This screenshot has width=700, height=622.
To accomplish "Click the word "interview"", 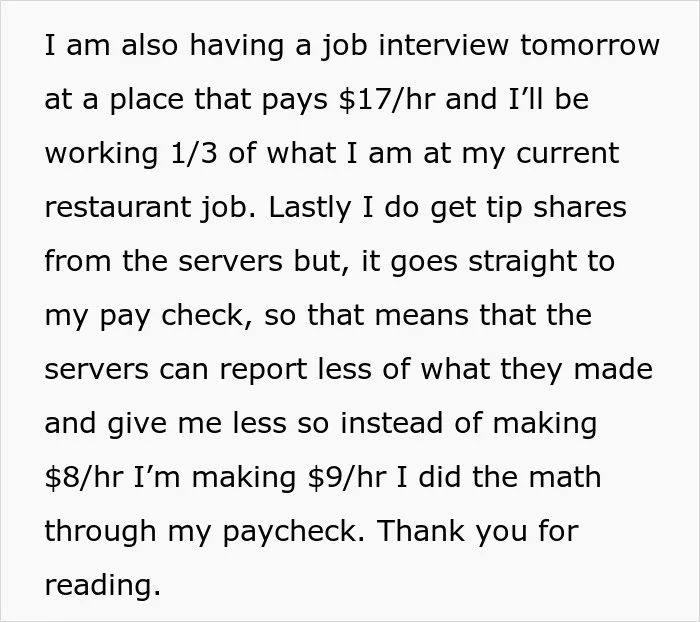I will [x=443, y=45].
